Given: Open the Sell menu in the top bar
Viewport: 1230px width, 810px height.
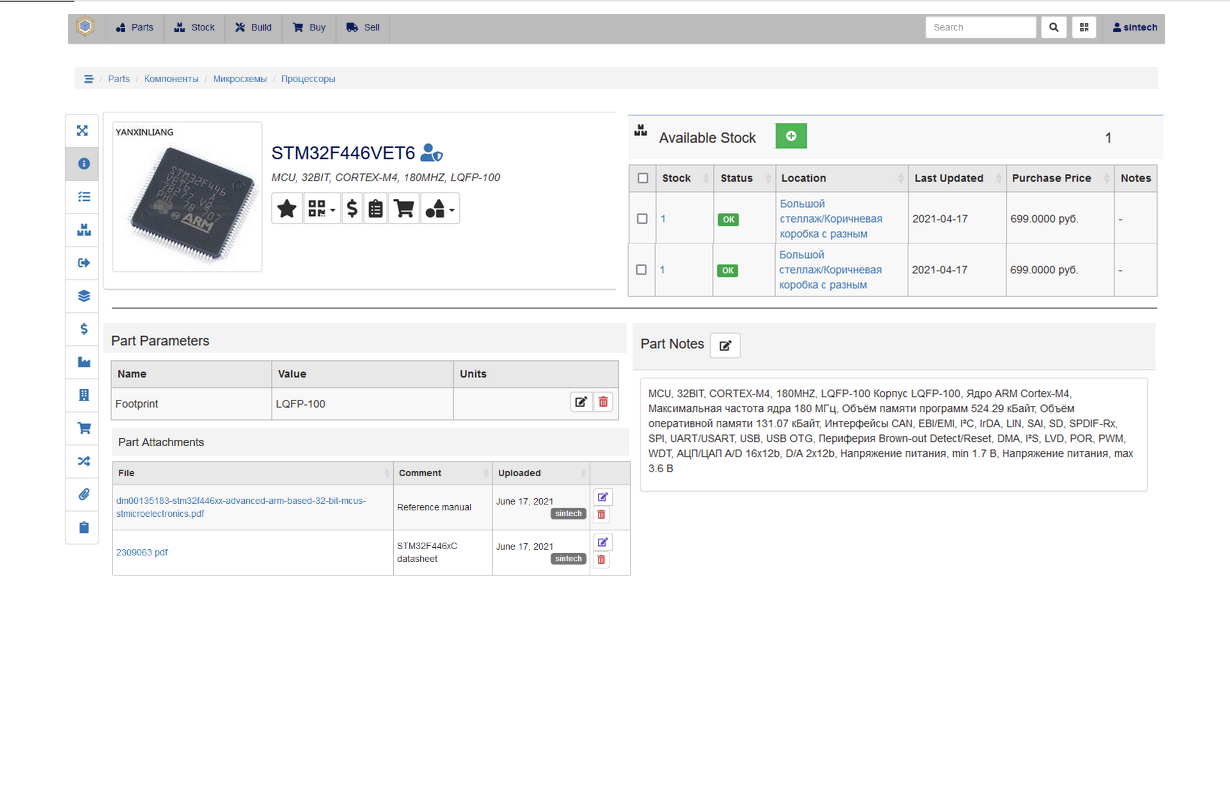Looking at the screenshot, I should [x=362, y=27].
